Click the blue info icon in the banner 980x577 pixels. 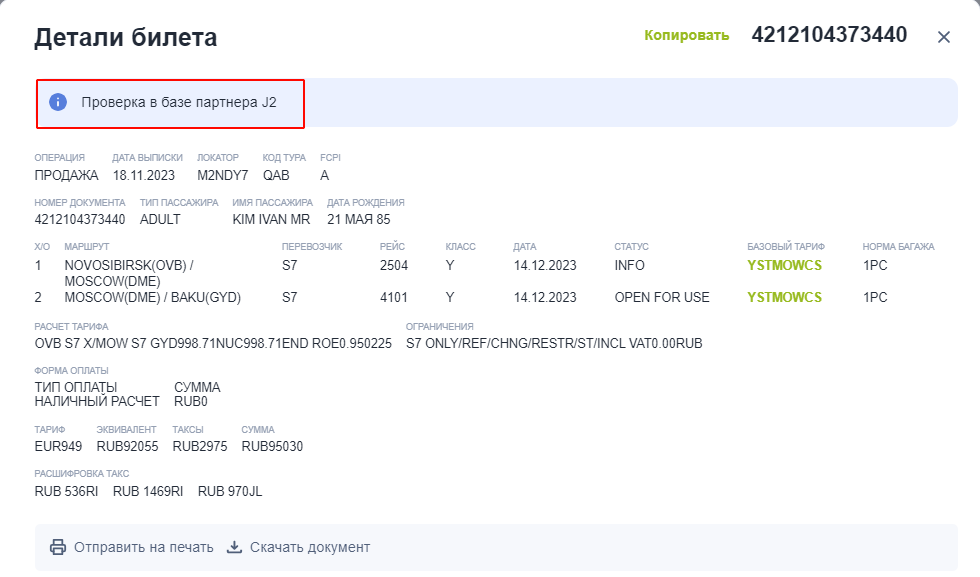pos(58,102)
